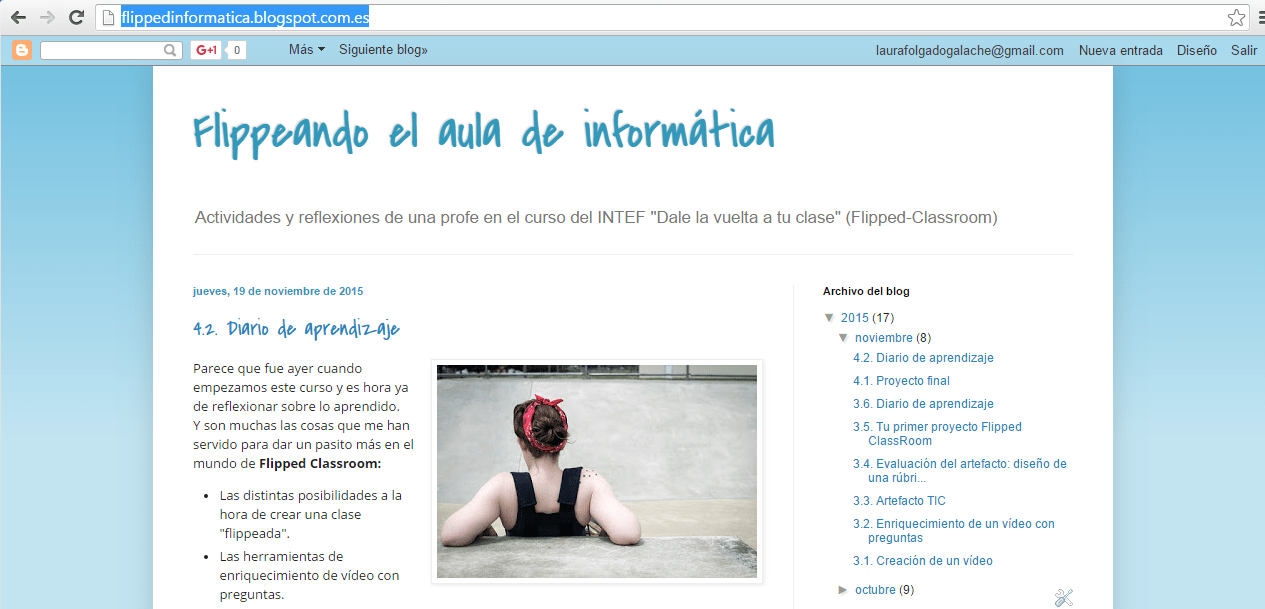Select the address bar URL field
This screenshot has width=1265, height=609.
[x=670, y=17]
